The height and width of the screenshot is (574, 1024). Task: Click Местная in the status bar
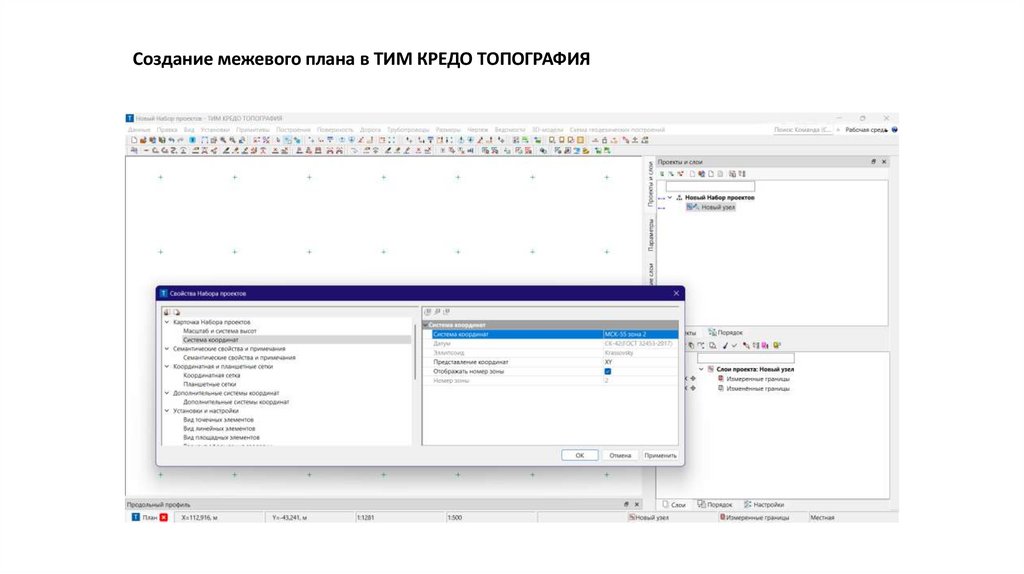tap(822, 517)
